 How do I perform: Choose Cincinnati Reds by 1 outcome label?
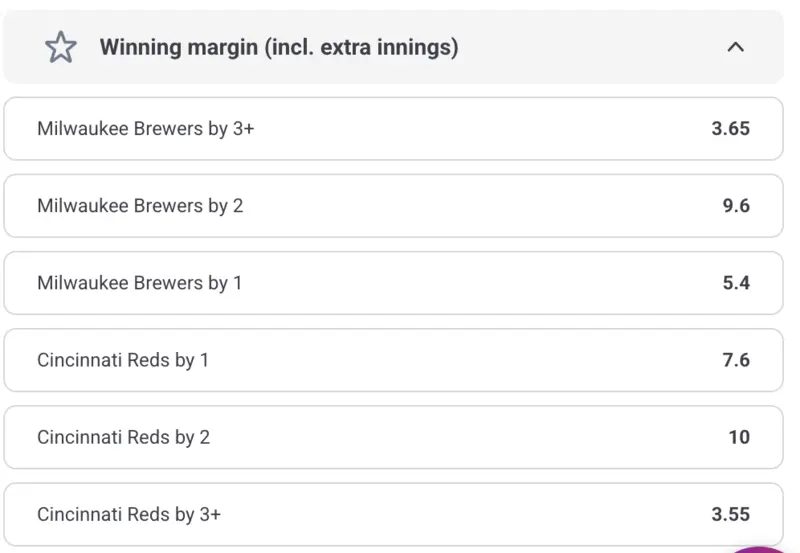pos(123,360)
